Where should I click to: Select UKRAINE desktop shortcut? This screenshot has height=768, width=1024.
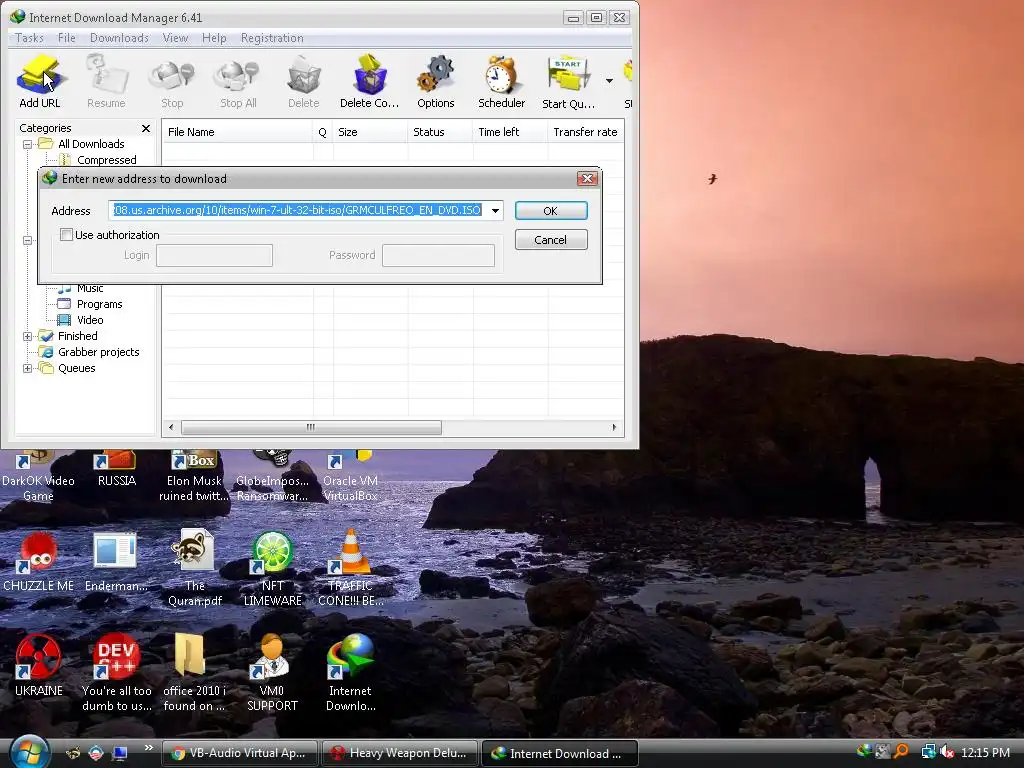(x=39, y=666)
